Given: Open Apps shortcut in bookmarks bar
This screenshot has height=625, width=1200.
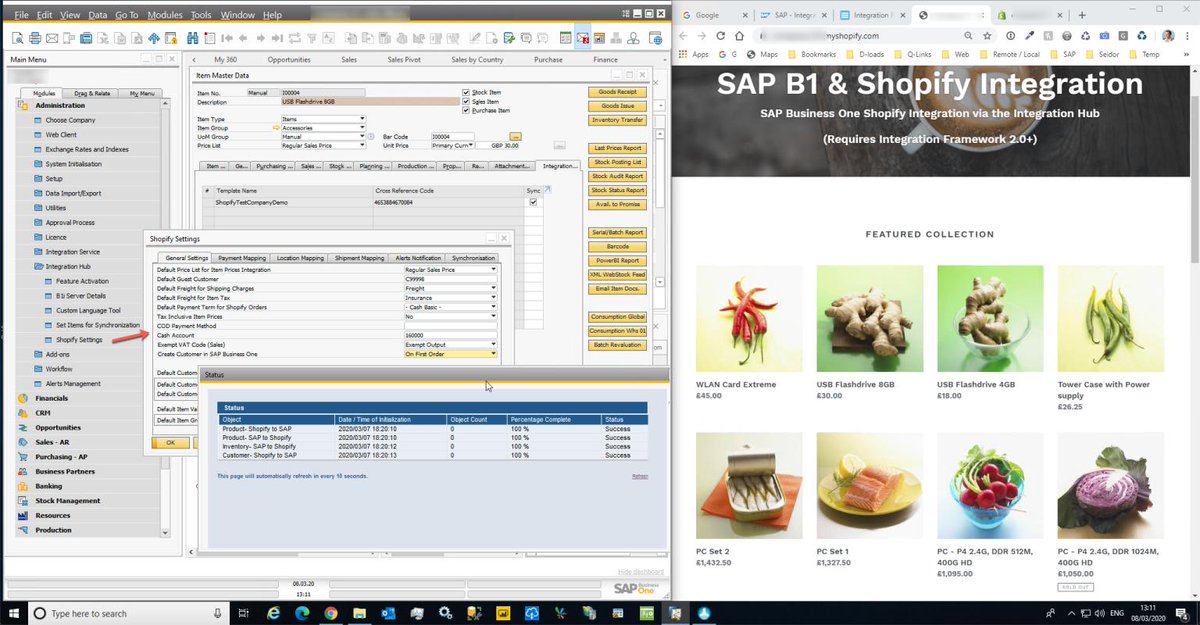Looking at the screenshot, I should pyautogui.click(x=694, y=54).
